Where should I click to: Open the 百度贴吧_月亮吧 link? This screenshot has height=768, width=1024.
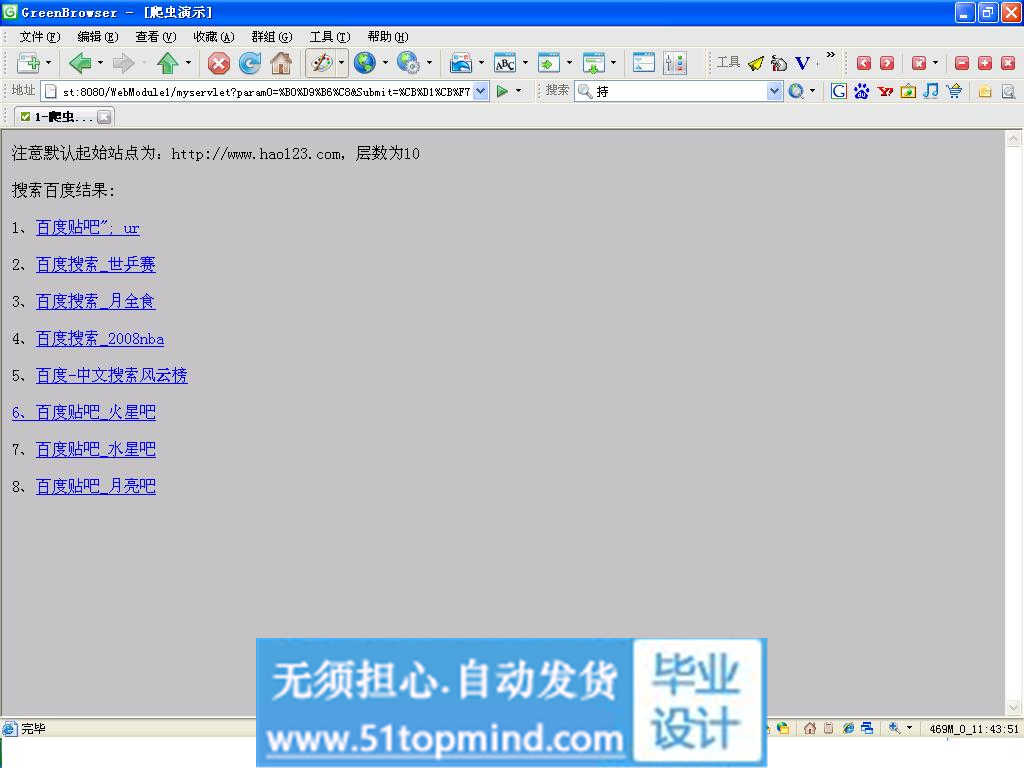(95, 487)
